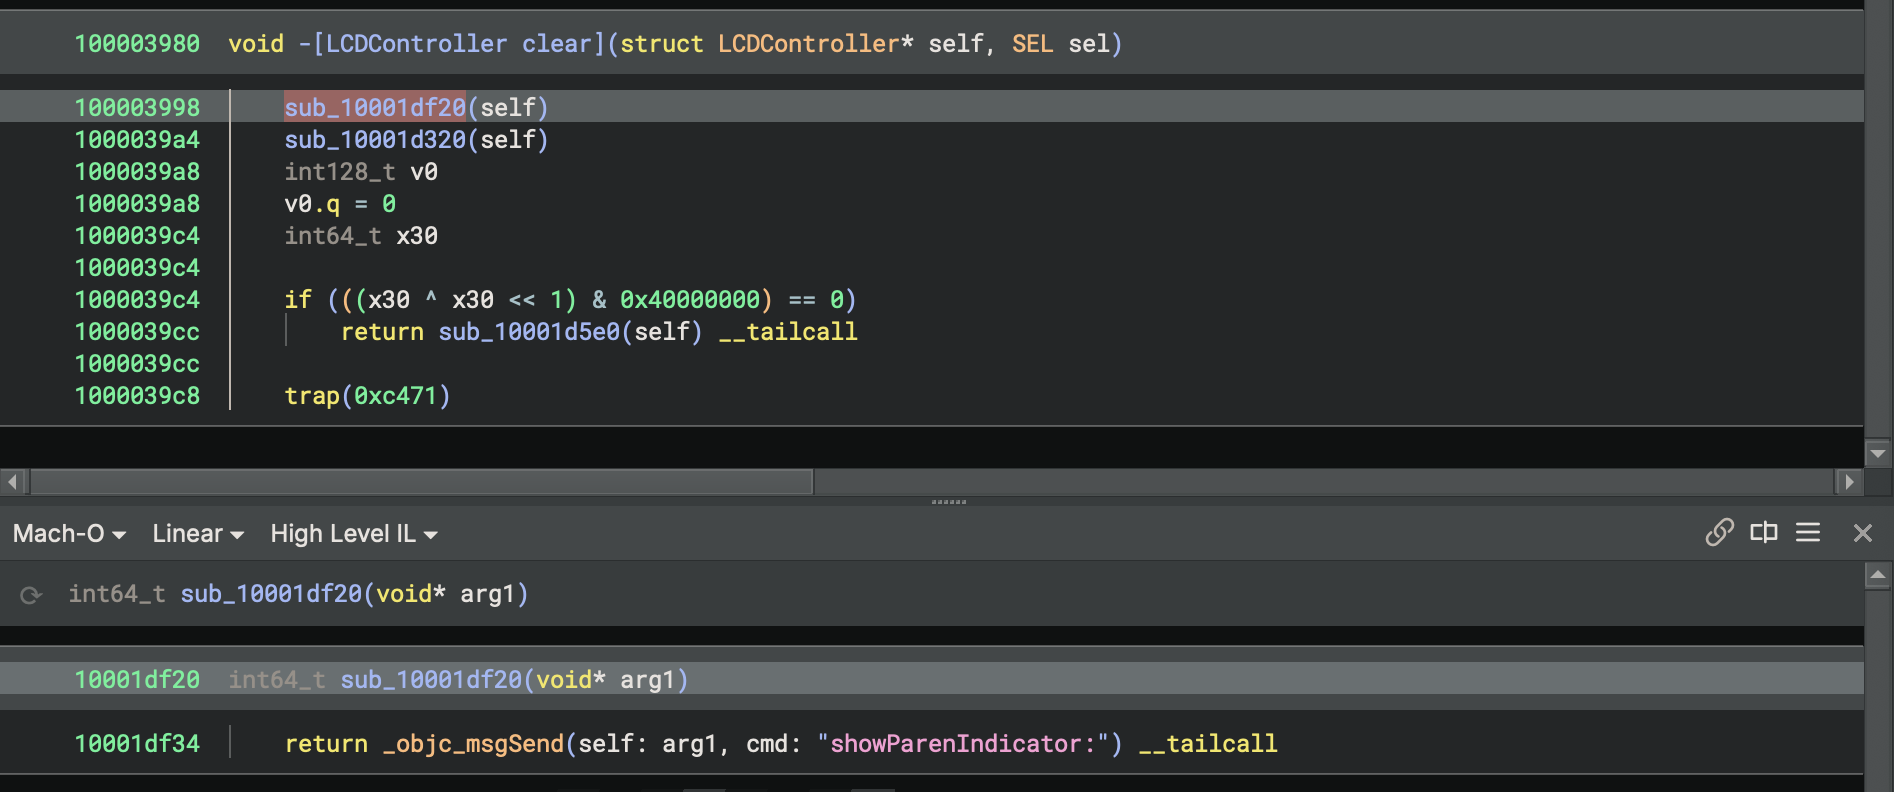Click the trap(0xc471) statement
The image size is (1894, 792).
pyautogui.click(x=367, y=396)
